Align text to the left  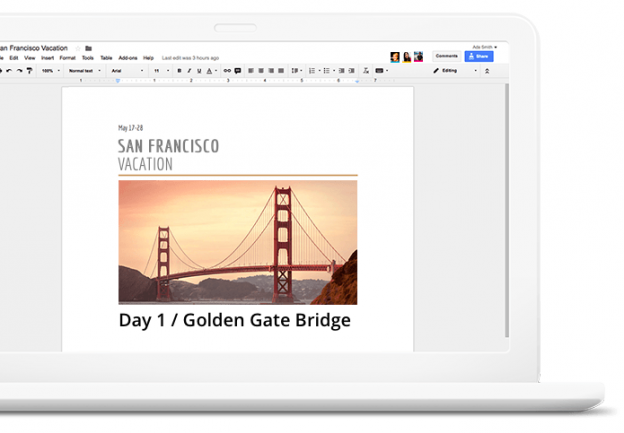[251, 71]
